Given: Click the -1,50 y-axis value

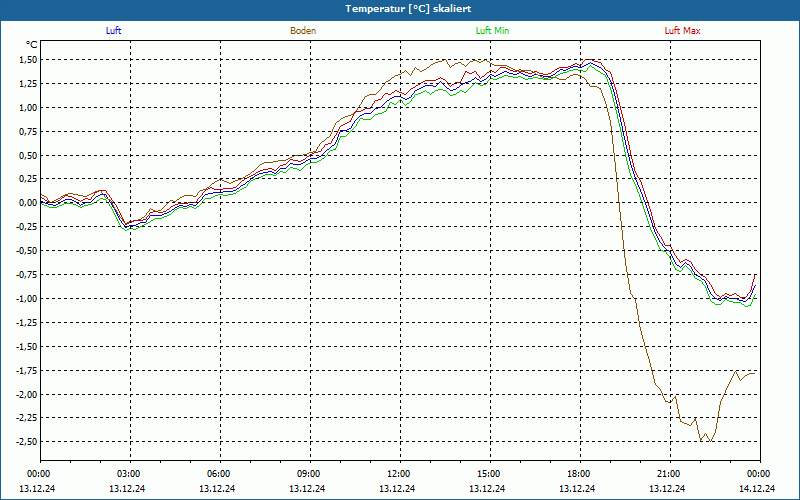Looking at the screenshot, I should [x=27, y=346].
